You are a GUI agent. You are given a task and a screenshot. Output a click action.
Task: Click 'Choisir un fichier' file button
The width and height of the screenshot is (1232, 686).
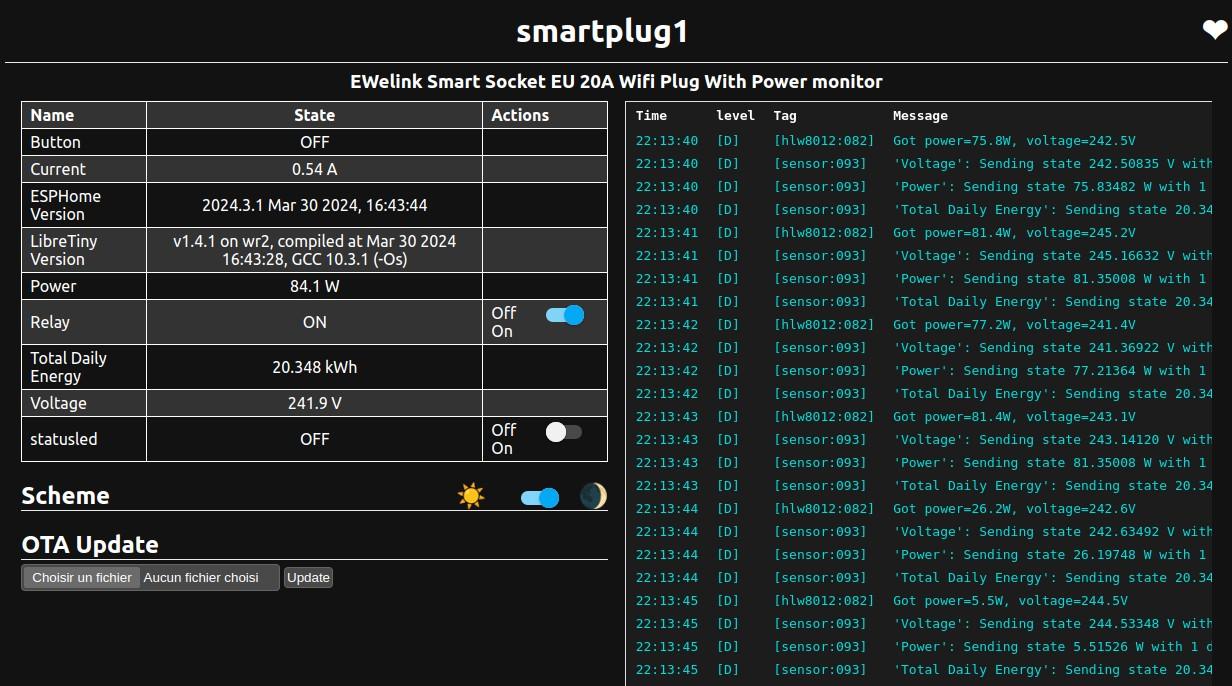[x=82, y=577]
